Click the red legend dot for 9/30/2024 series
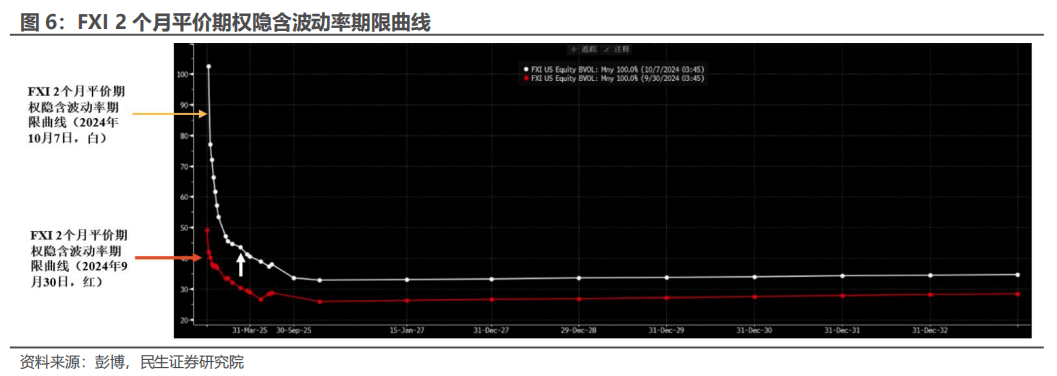Image resolution: width=1057 pixels, height=376 pixels. pyautogui.click(x=526, y=79)
